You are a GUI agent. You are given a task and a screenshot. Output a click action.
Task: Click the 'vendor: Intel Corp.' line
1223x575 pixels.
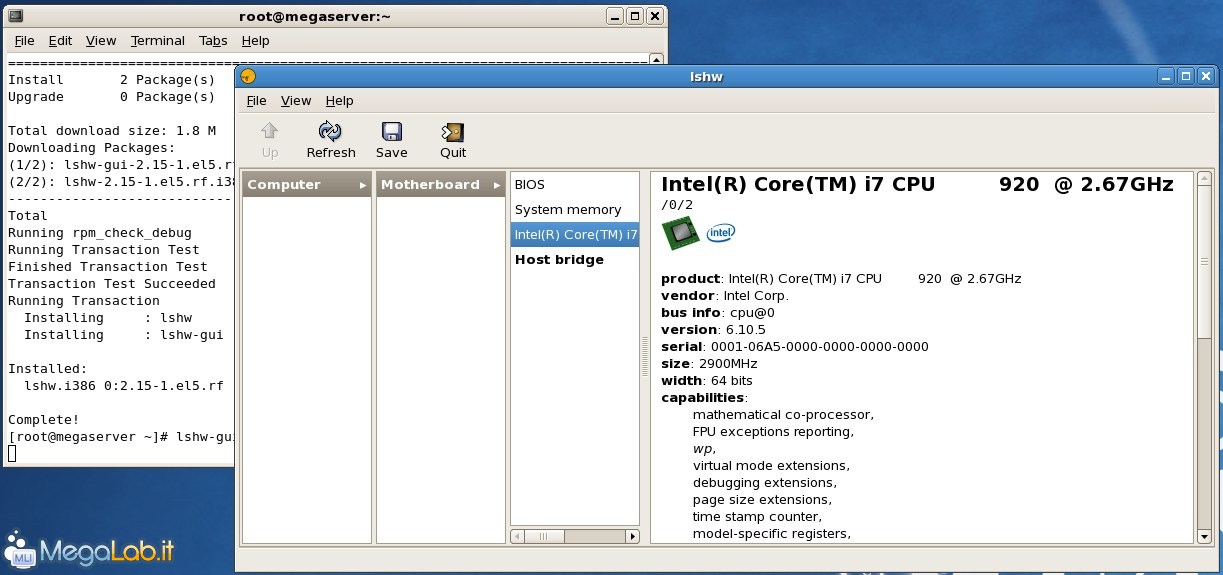725,296
